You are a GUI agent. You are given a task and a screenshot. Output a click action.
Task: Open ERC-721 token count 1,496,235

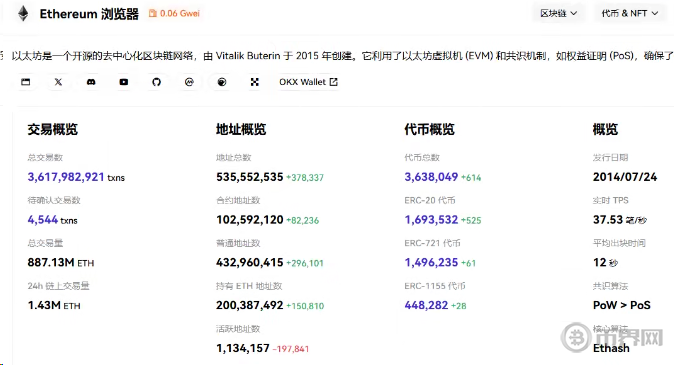point(431,262)
